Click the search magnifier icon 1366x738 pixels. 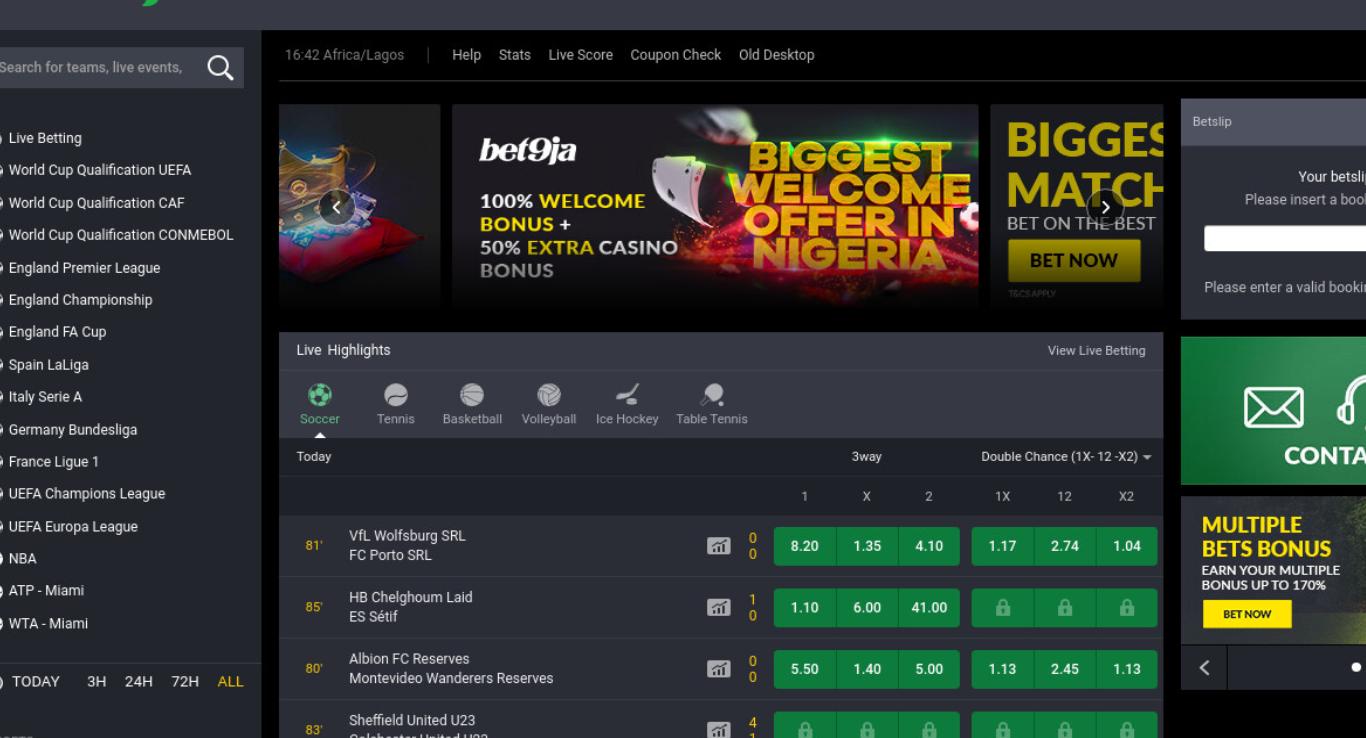[220, 67]
